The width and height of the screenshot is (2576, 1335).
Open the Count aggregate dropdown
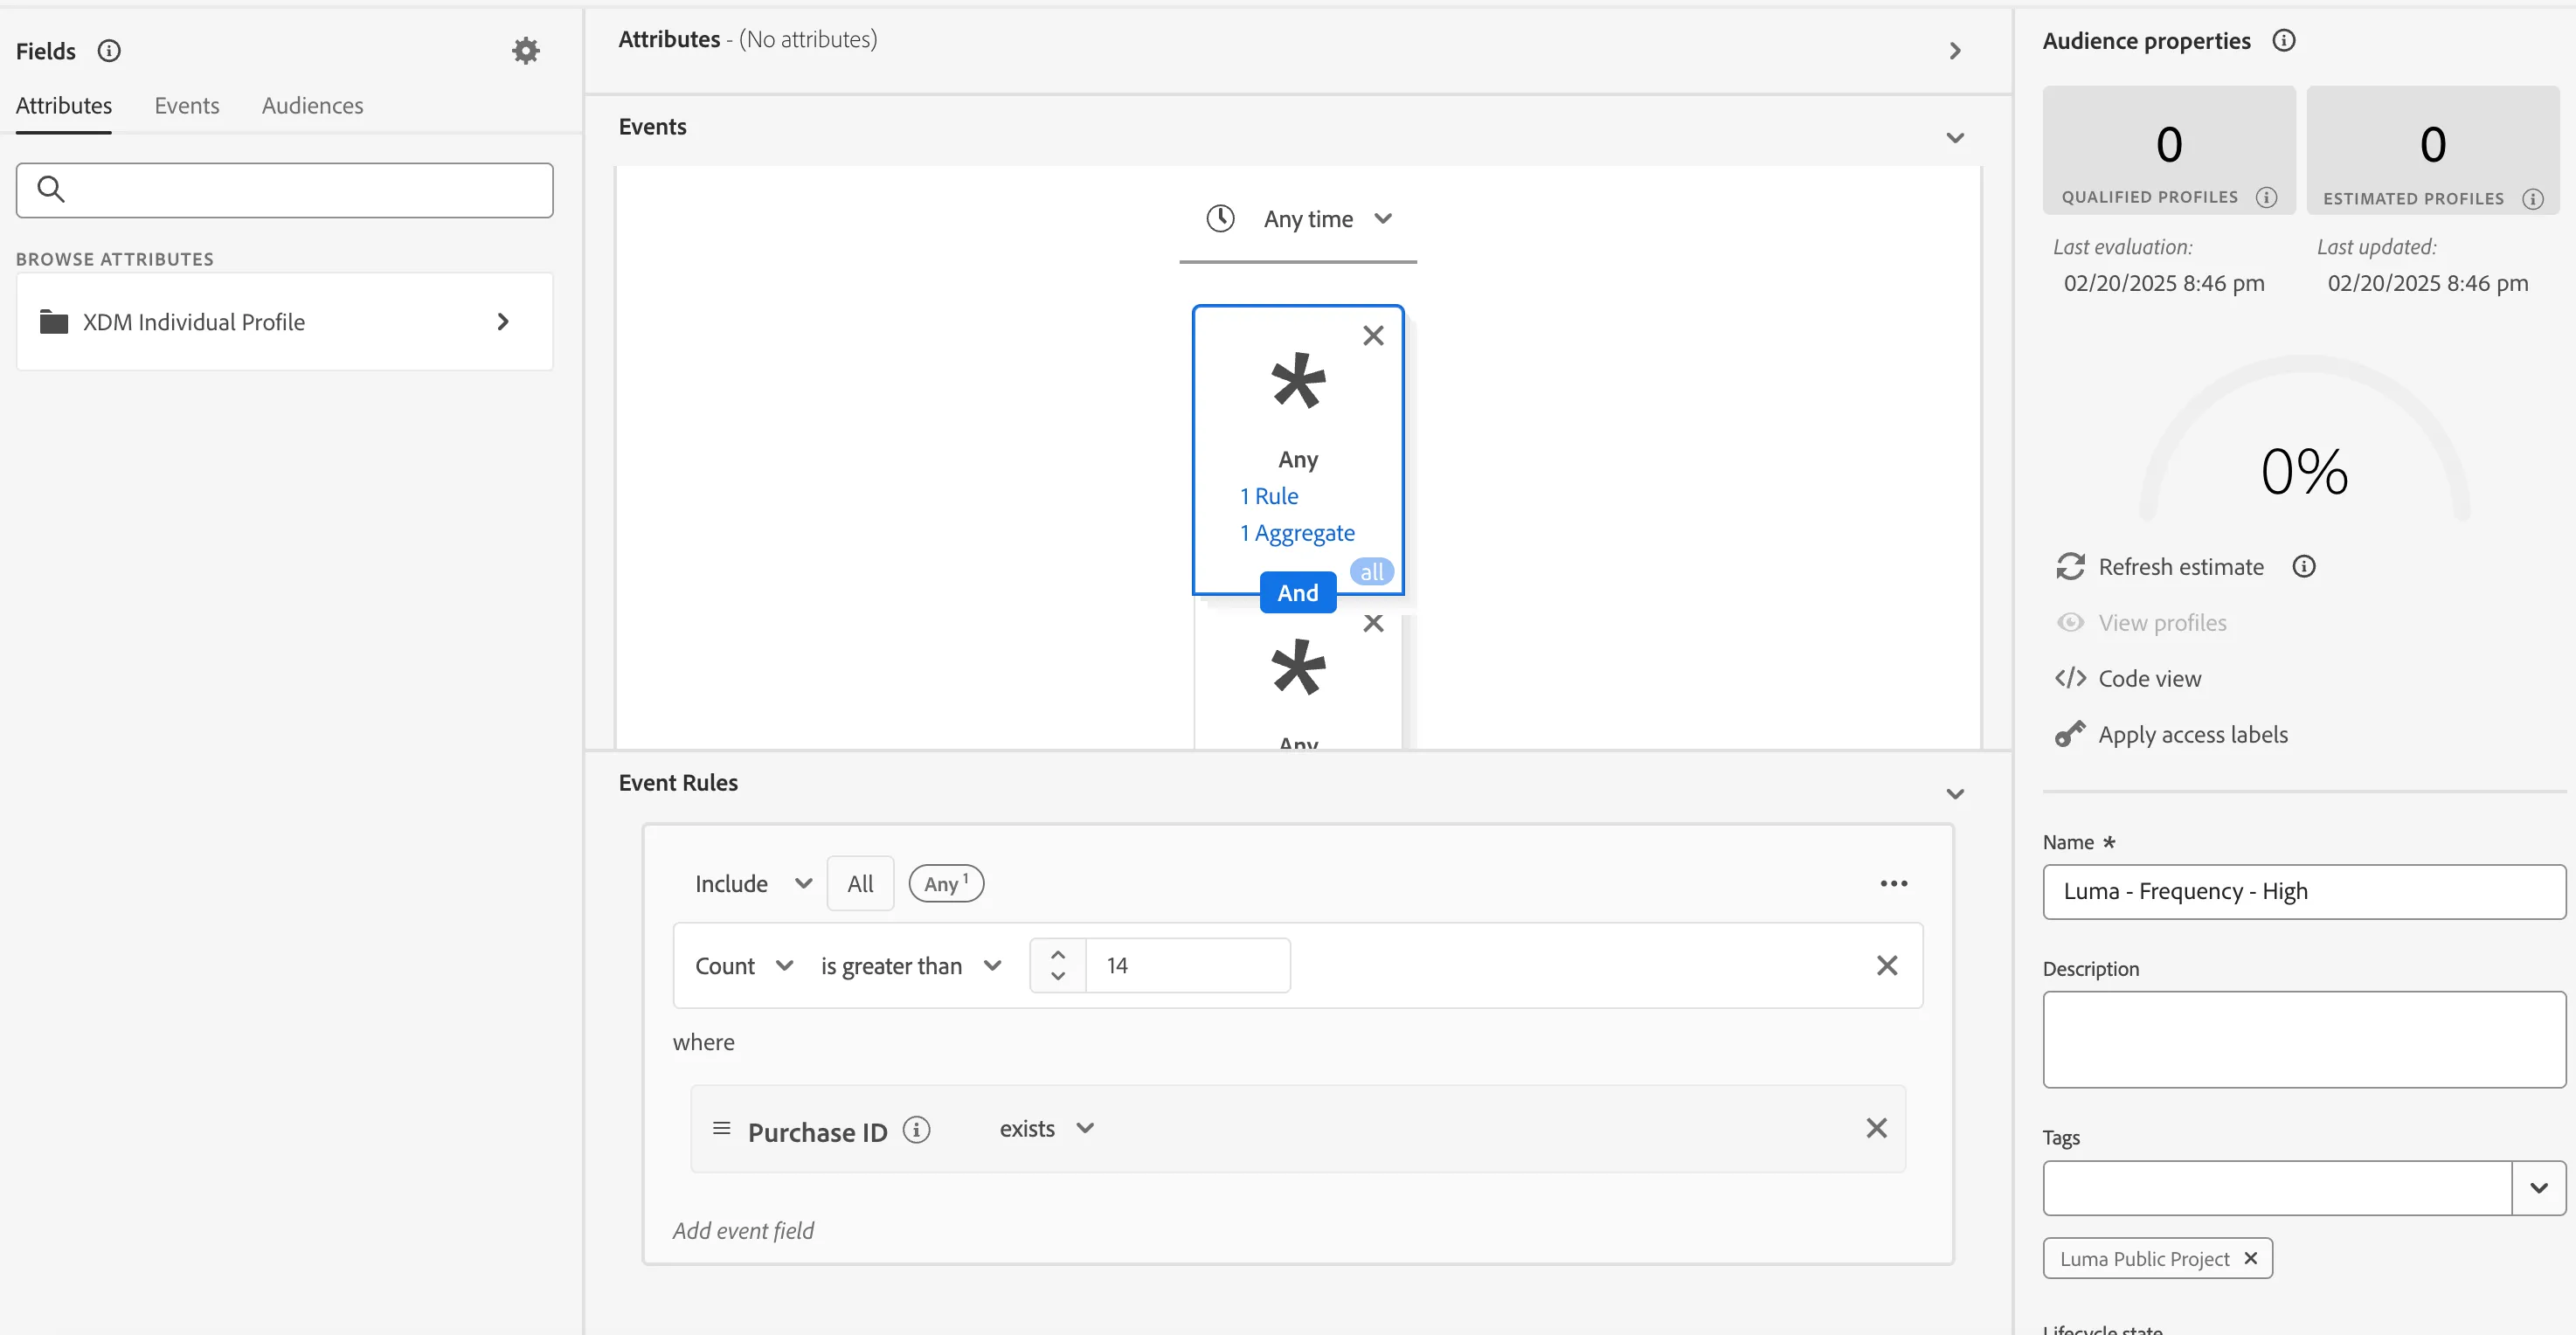(744, 966)
